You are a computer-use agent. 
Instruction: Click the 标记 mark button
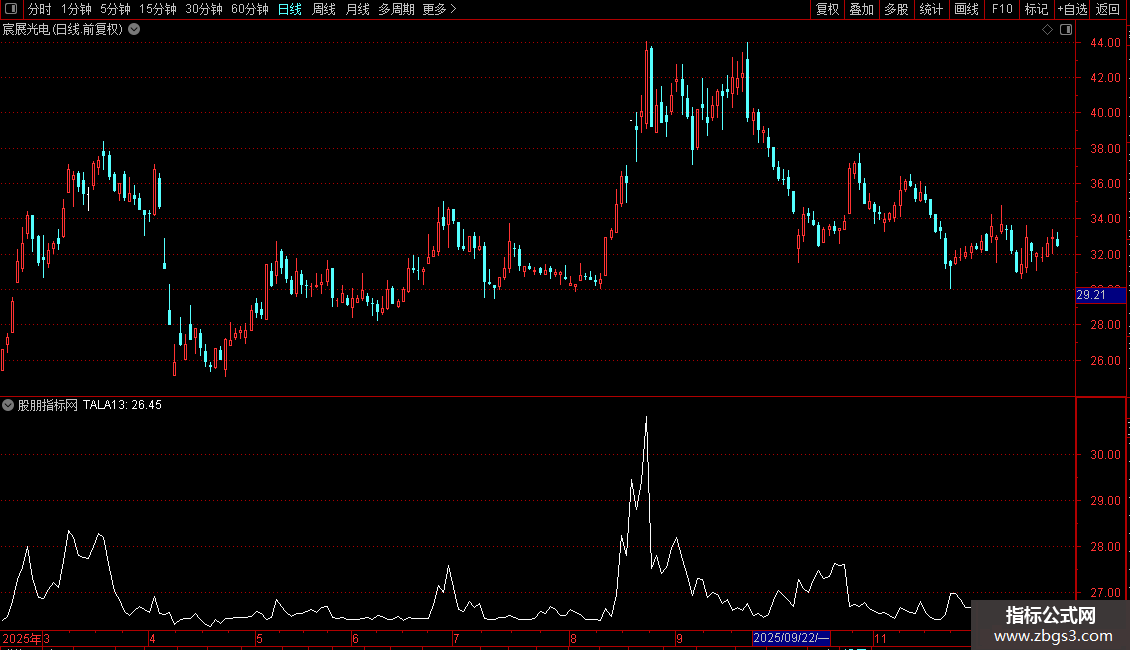1036,9
